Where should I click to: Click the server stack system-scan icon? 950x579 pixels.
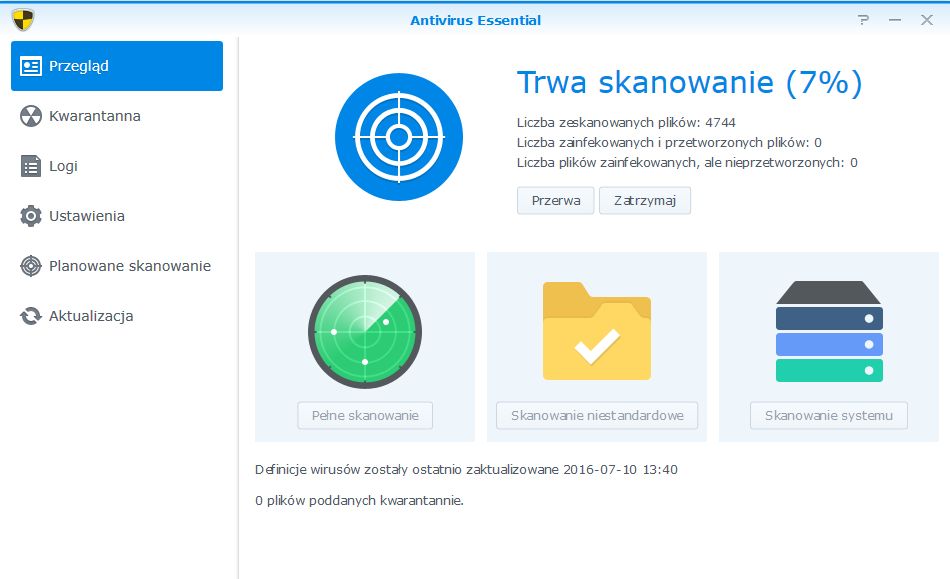click(x=829, y=331)
